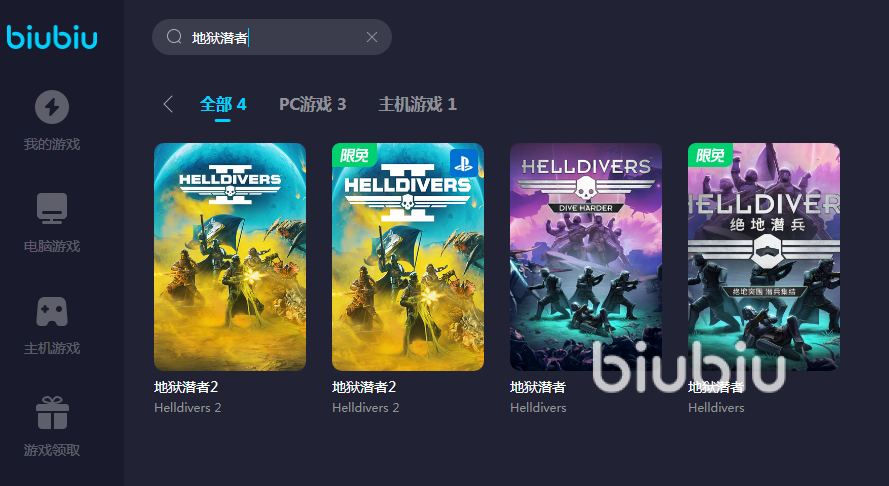Click 地狱潜者2 title under first cover
The image size is (889, 486).
coord(186,387)
